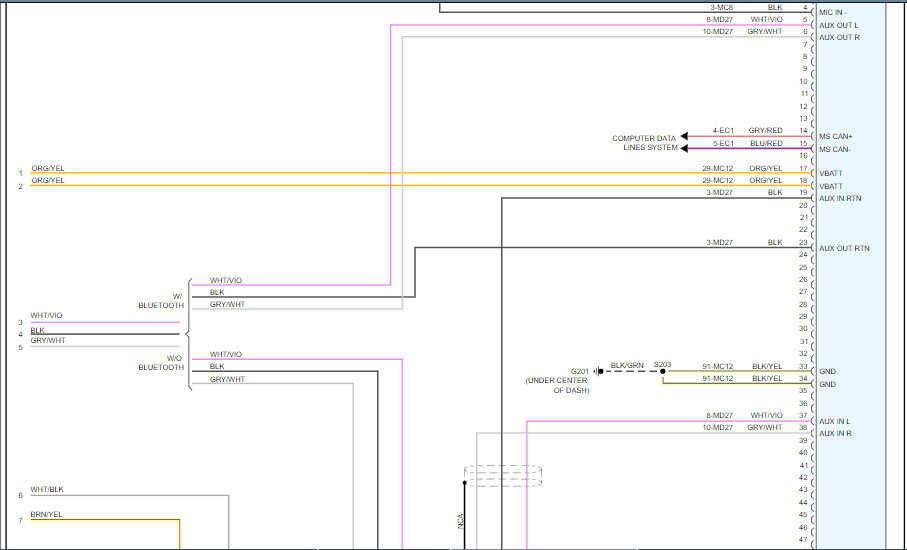The height and width of the screenshot is (550, 907).
Task: Select the AUX IN L pin label
Action: tap(834, 421)
